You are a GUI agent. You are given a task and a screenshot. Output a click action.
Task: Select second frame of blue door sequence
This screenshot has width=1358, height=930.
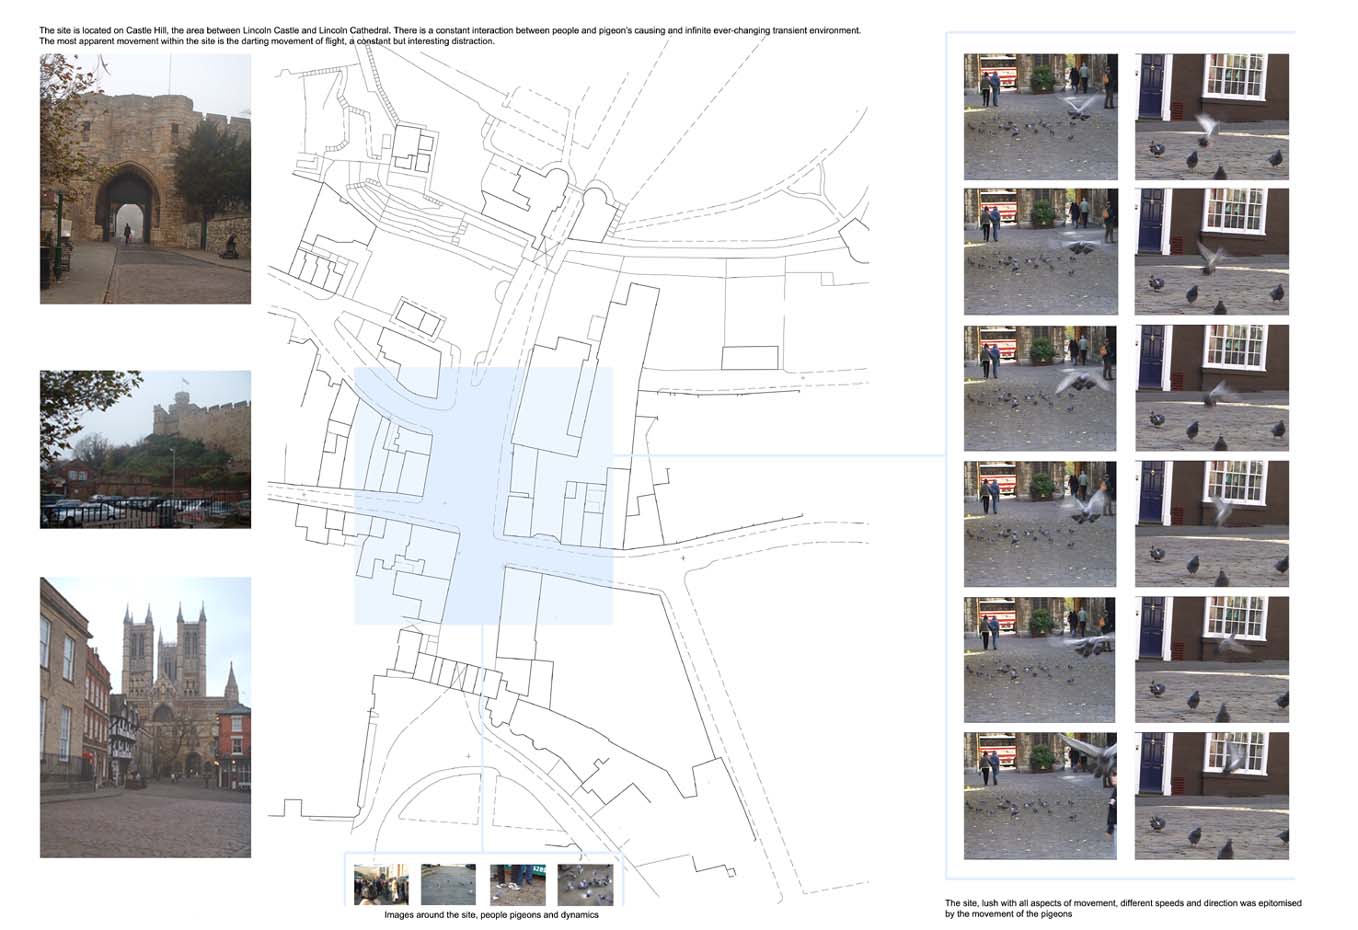[1212, 251]
